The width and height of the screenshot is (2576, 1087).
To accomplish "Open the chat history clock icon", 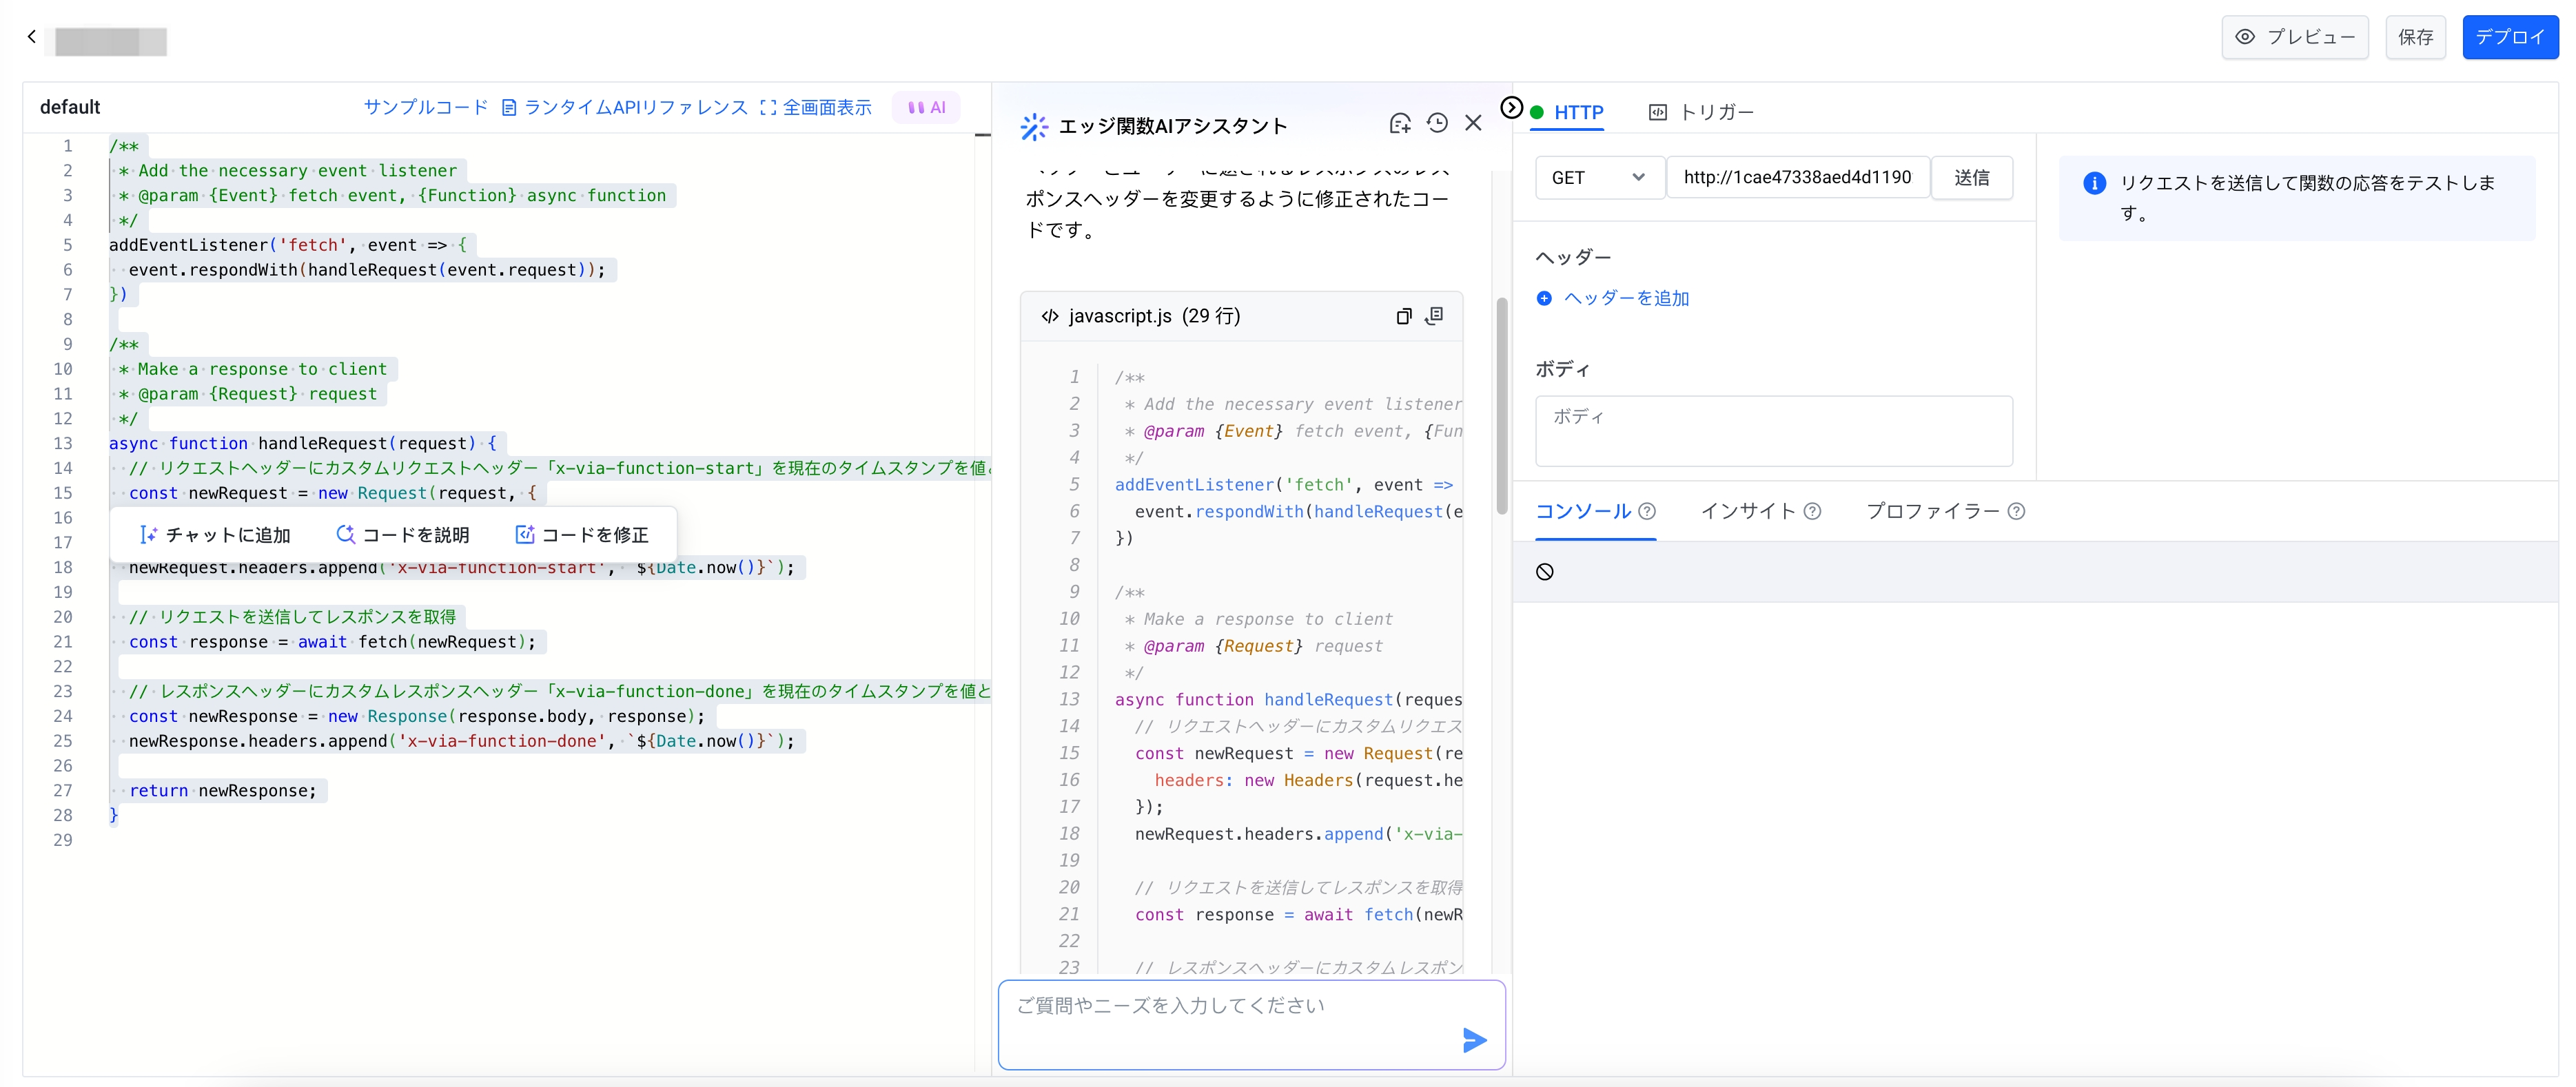I will [x=1437, y=123].
